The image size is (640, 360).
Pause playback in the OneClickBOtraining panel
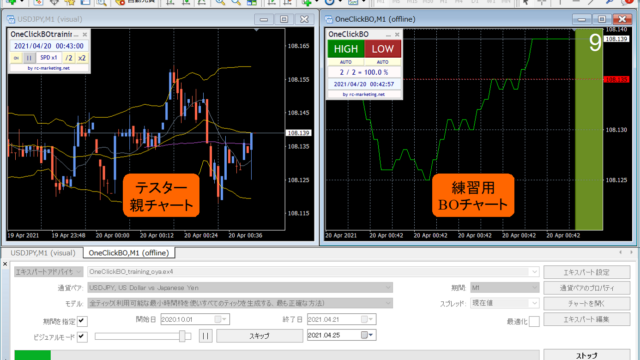29,58
